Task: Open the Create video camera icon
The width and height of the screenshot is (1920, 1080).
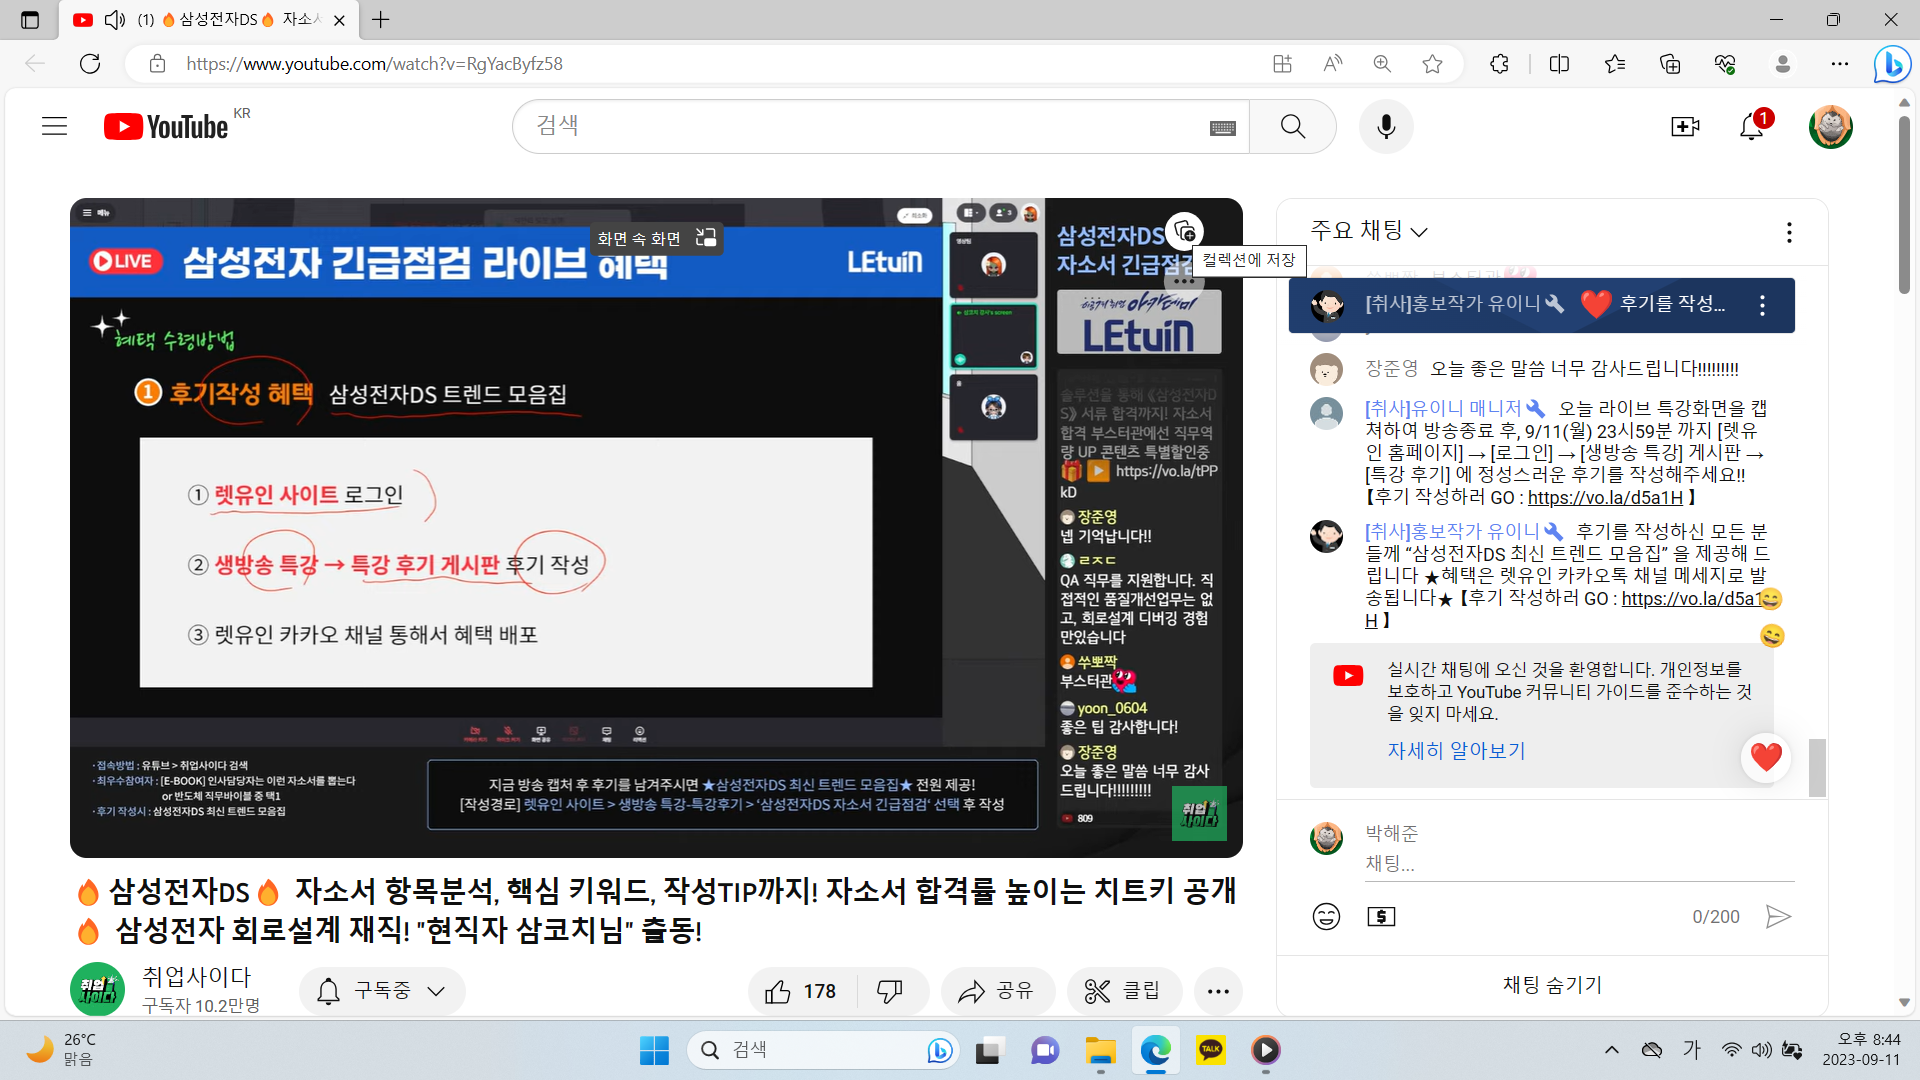Action: pyautogui.click(x=1685, y=126)
